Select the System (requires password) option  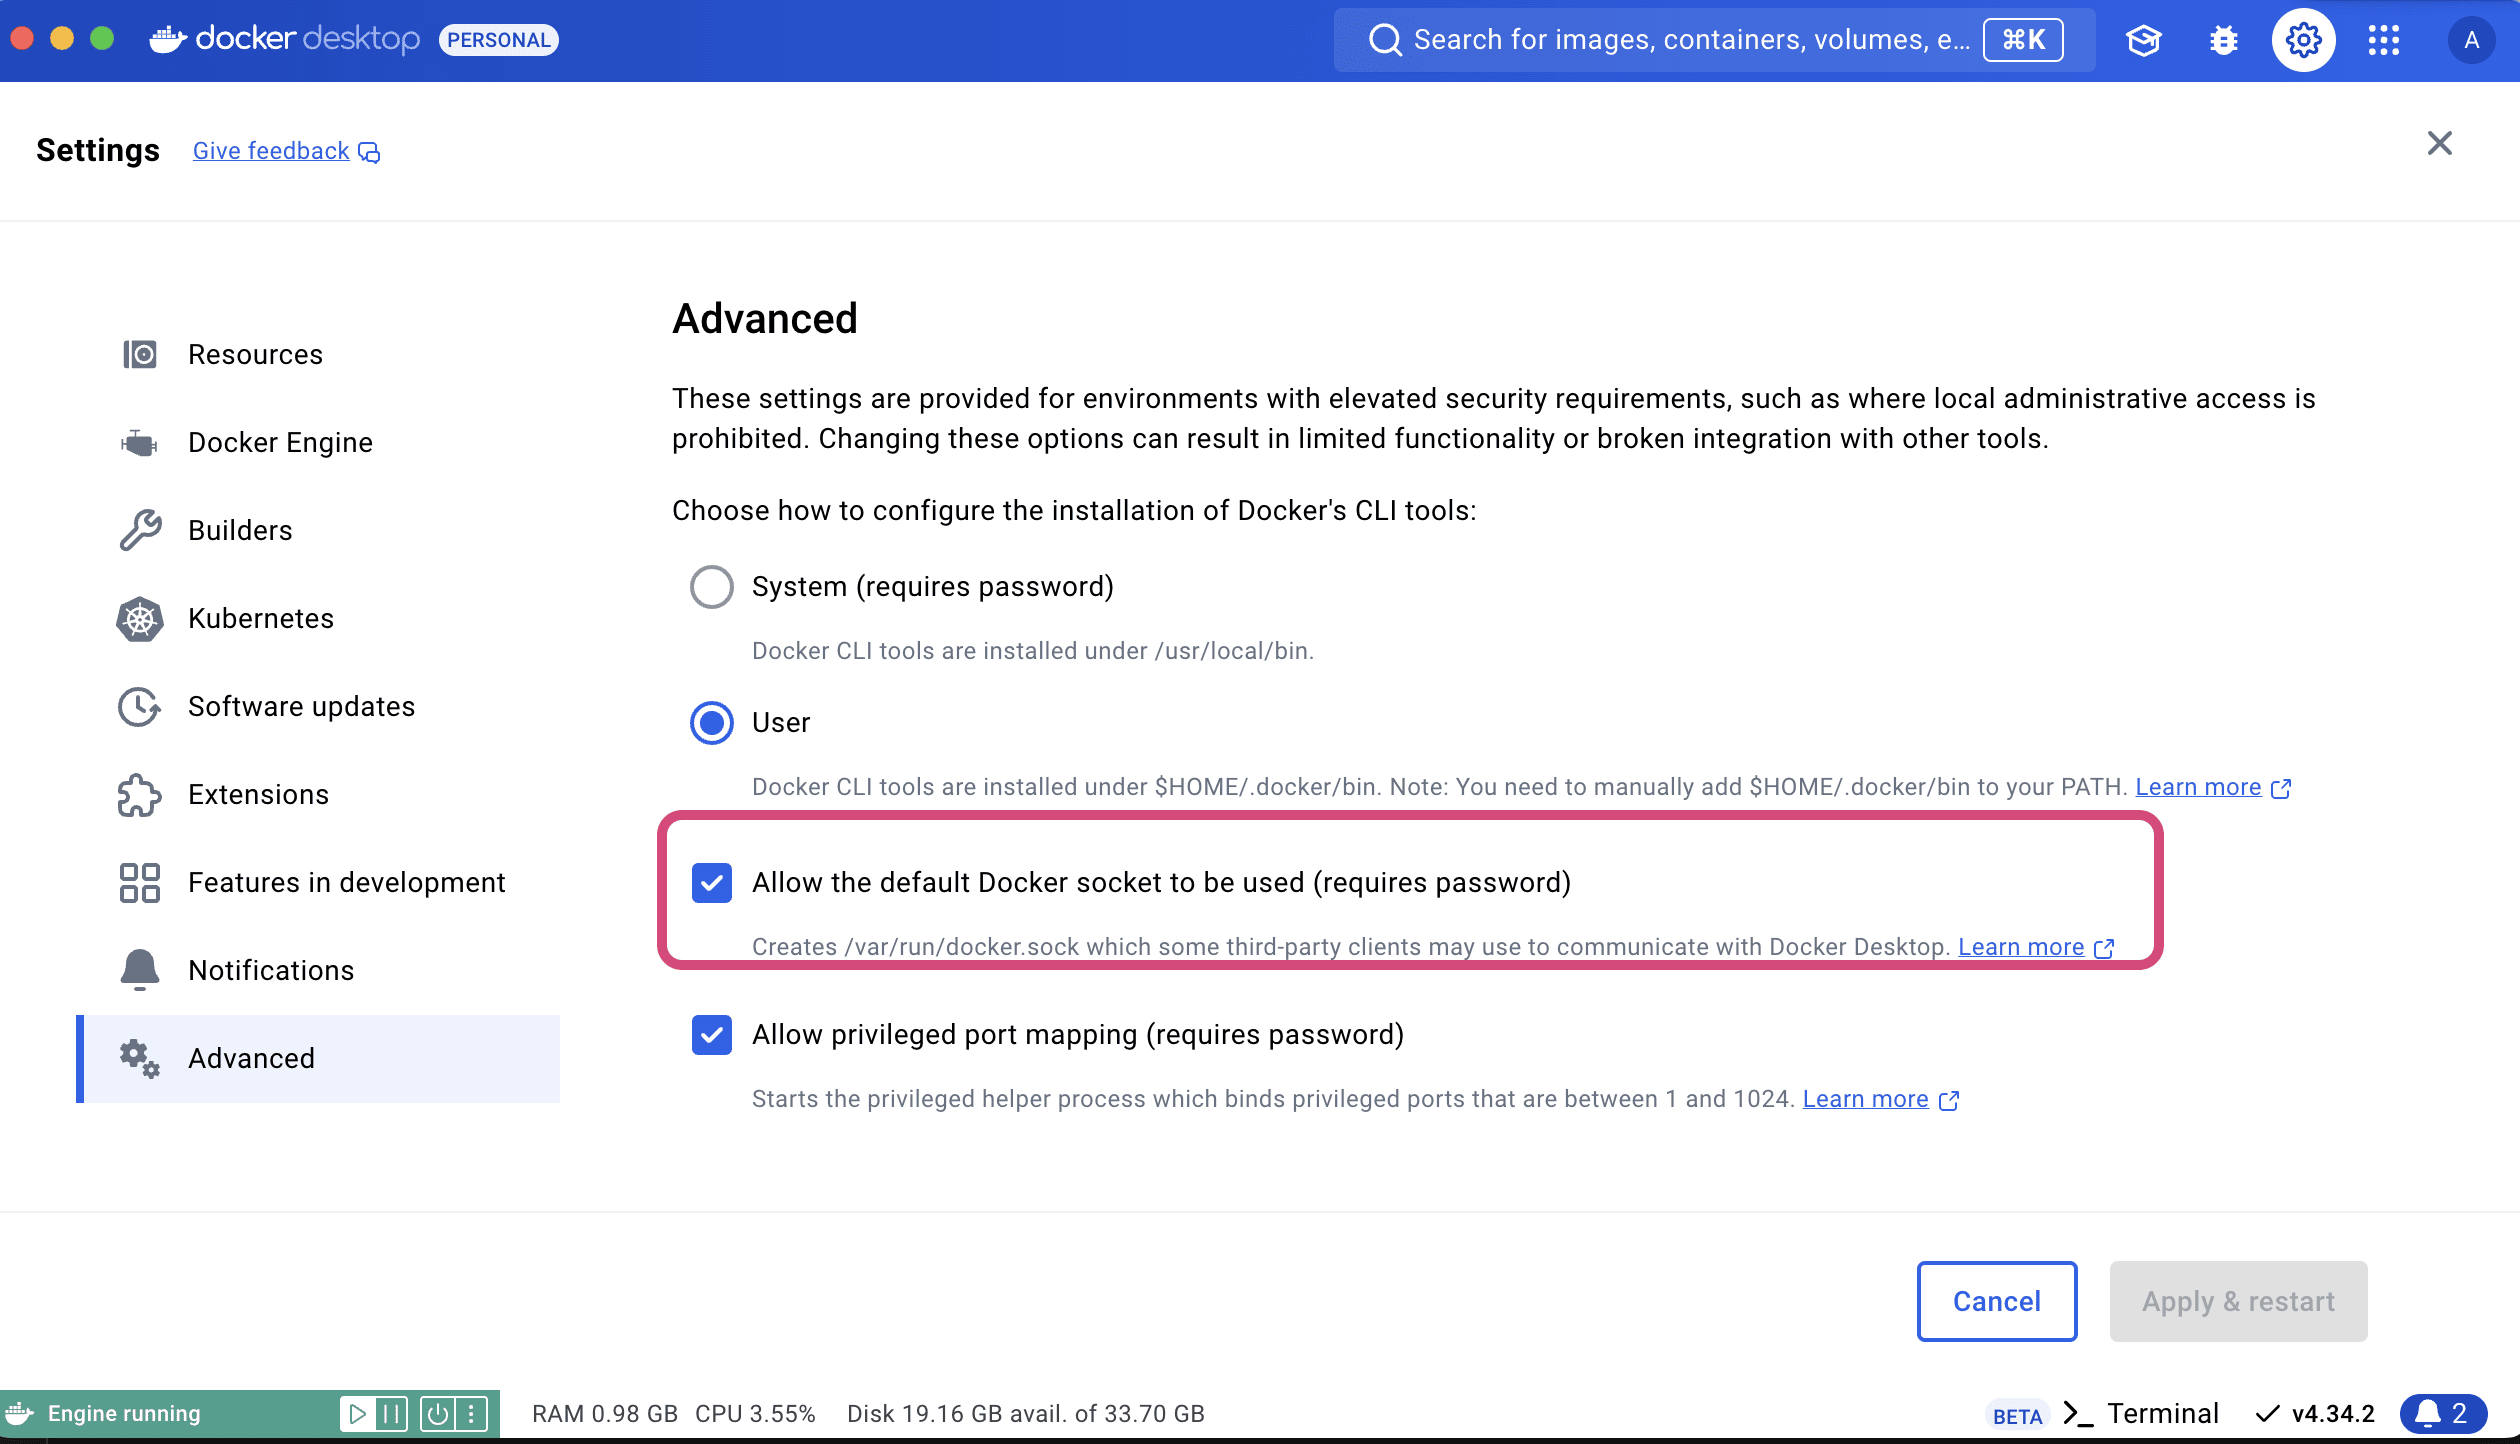(x=711, y=587)
